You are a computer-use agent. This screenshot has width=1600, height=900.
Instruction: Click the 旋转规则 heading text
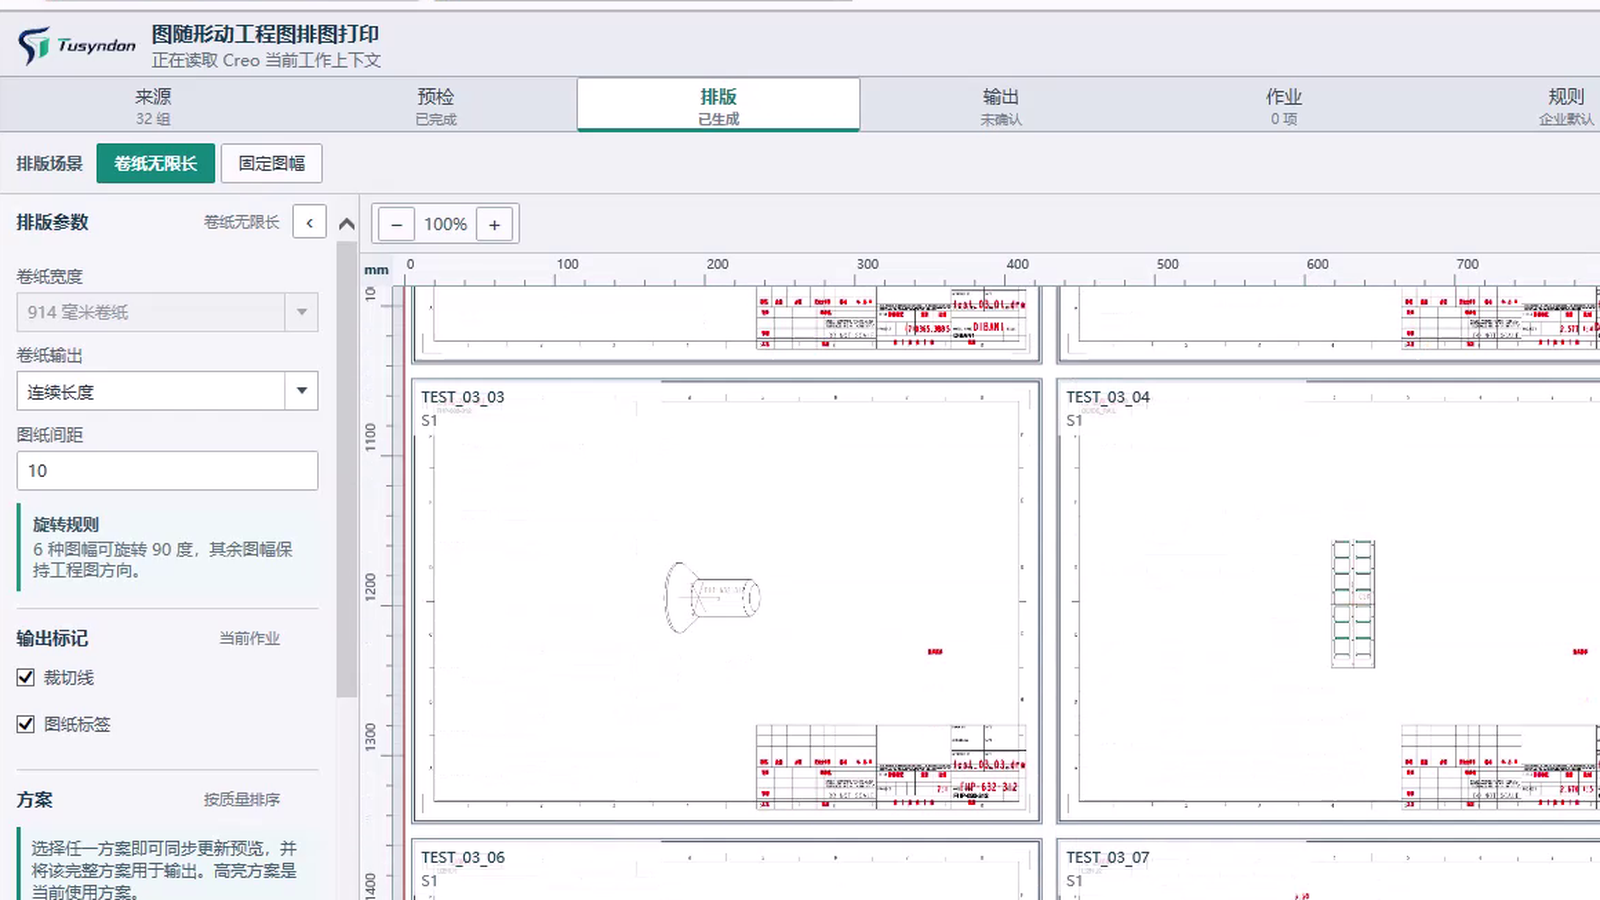coord(66,525)
